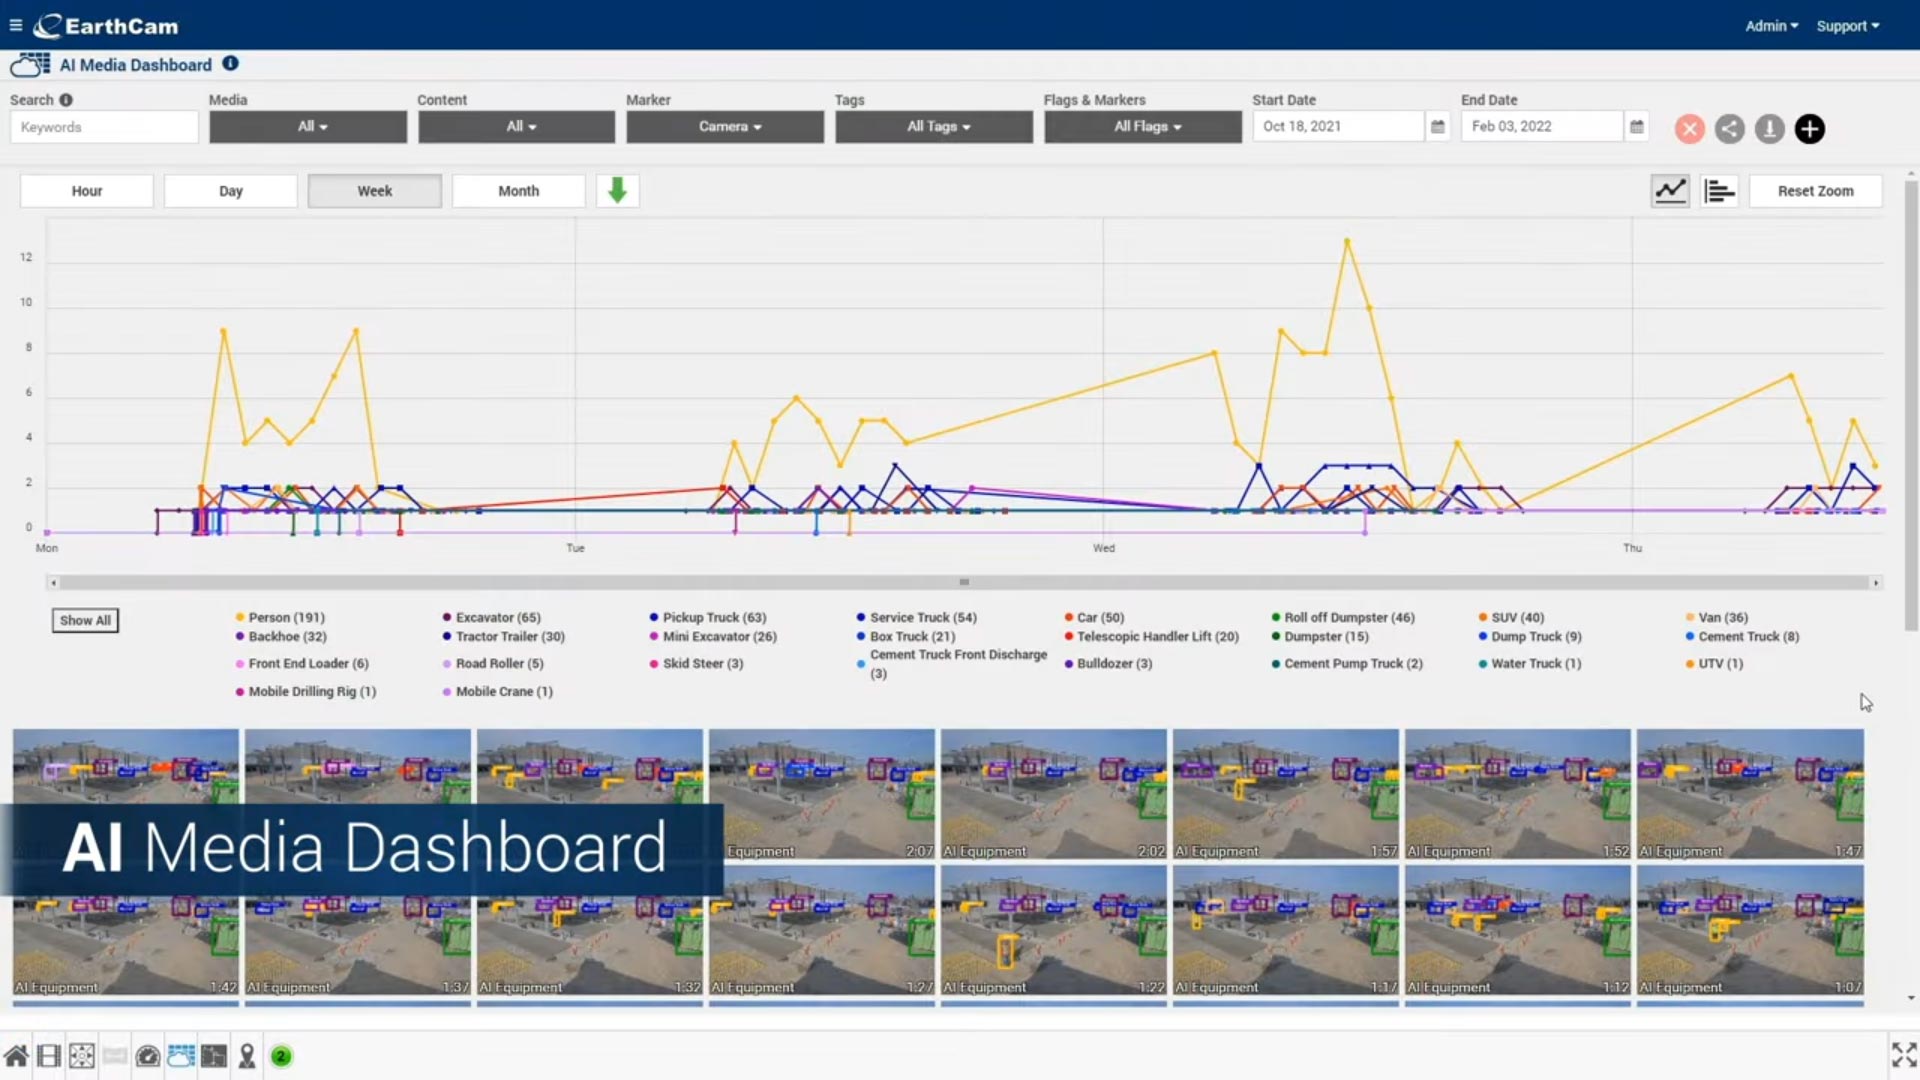Toggle Telescopic Handler Lift (20) legend entry
The image size is (1920, 1080).
(x=1151, y=637)
